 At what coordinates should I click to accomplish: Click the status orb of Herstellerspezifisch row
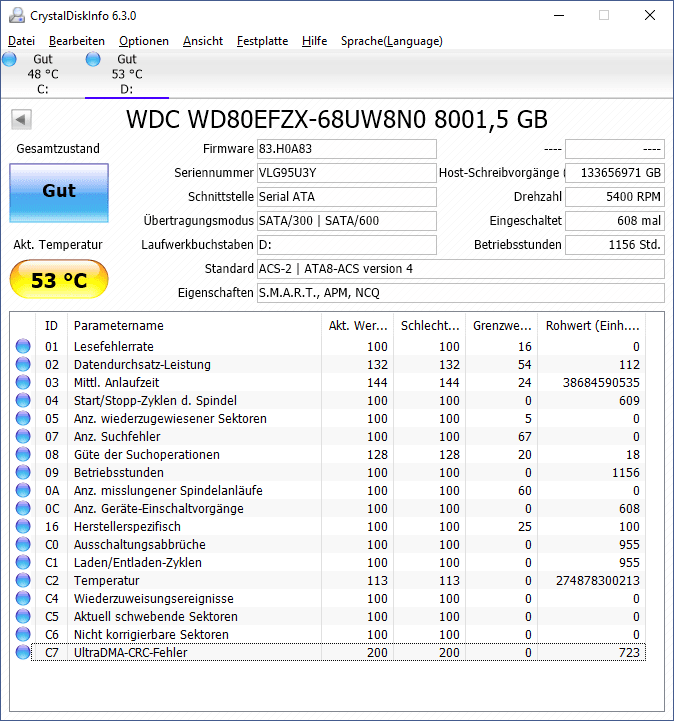pyautogui.click(x=23, y=526)
